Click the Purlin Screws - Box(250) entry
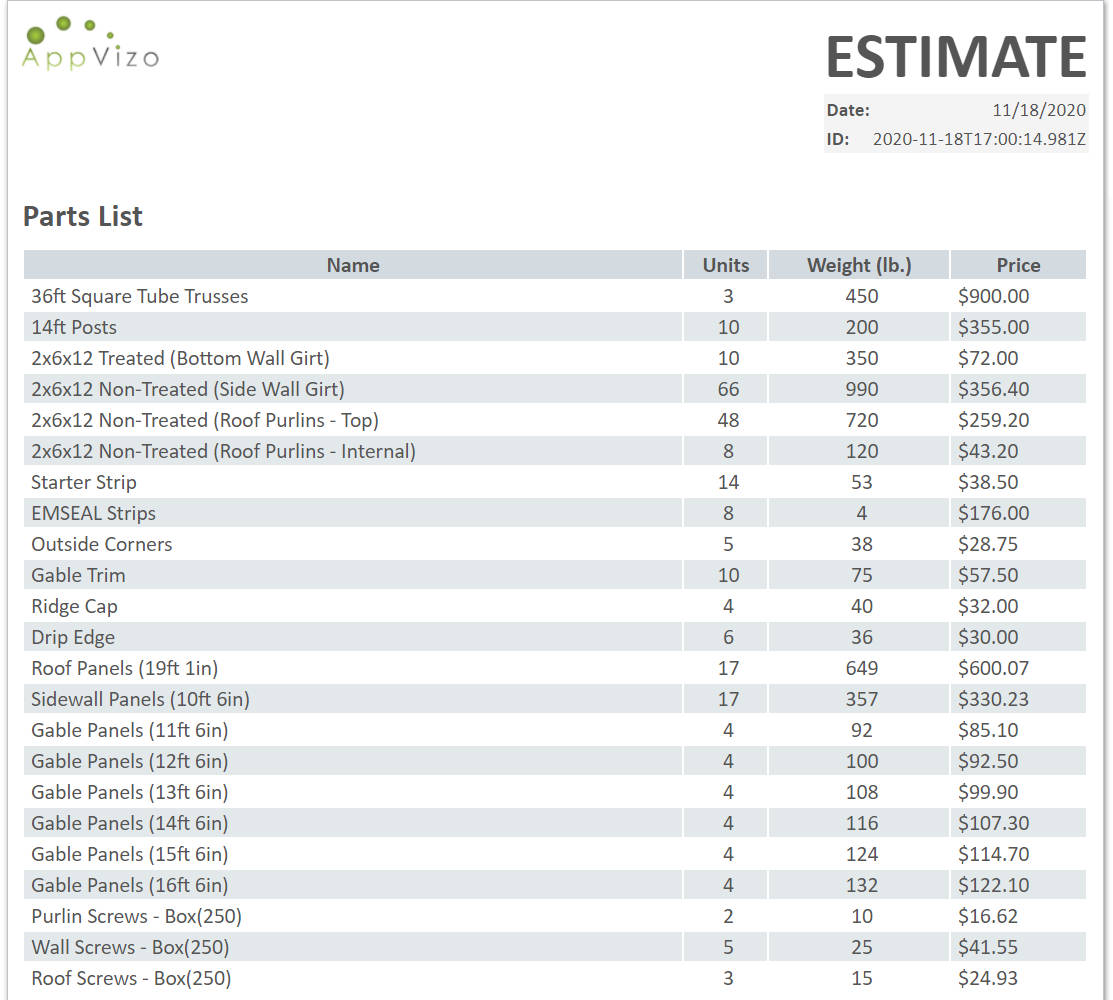 137,916
